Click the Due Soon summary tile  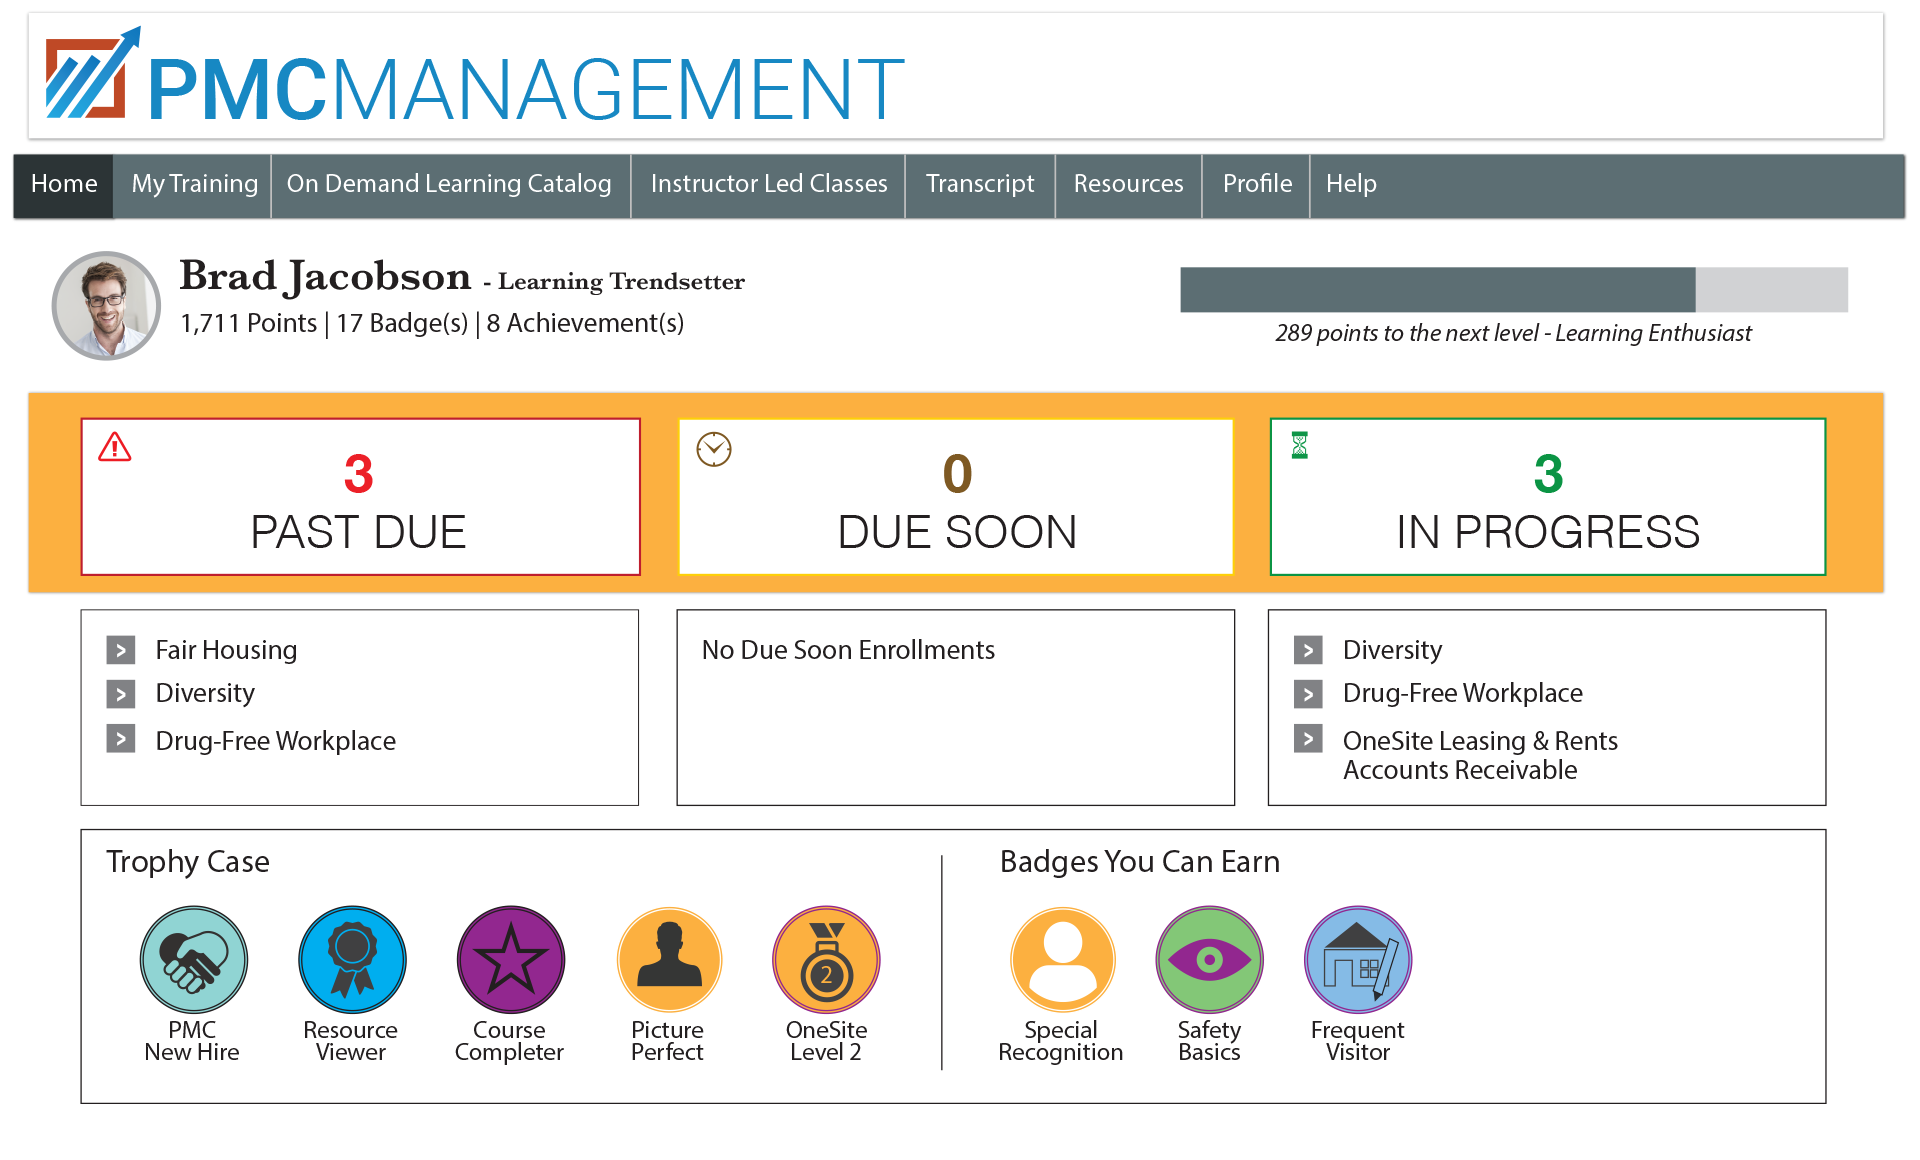tap(956, 497)
